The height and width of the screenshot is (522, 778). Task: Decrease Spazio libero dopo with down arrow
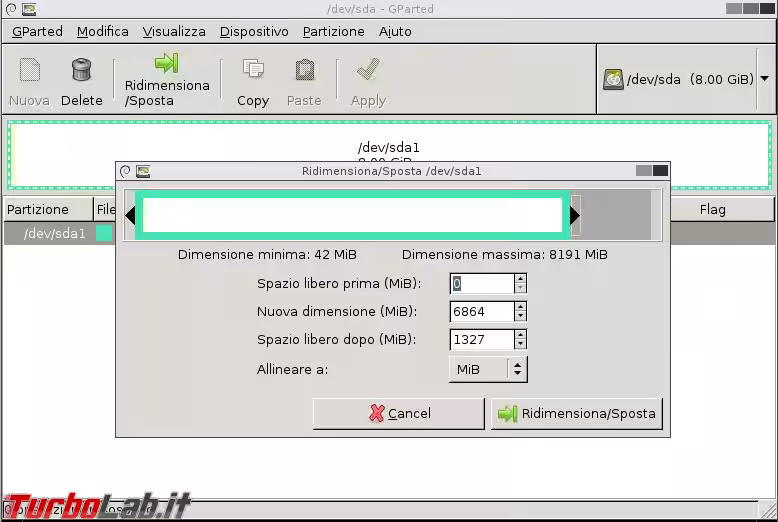520,345
